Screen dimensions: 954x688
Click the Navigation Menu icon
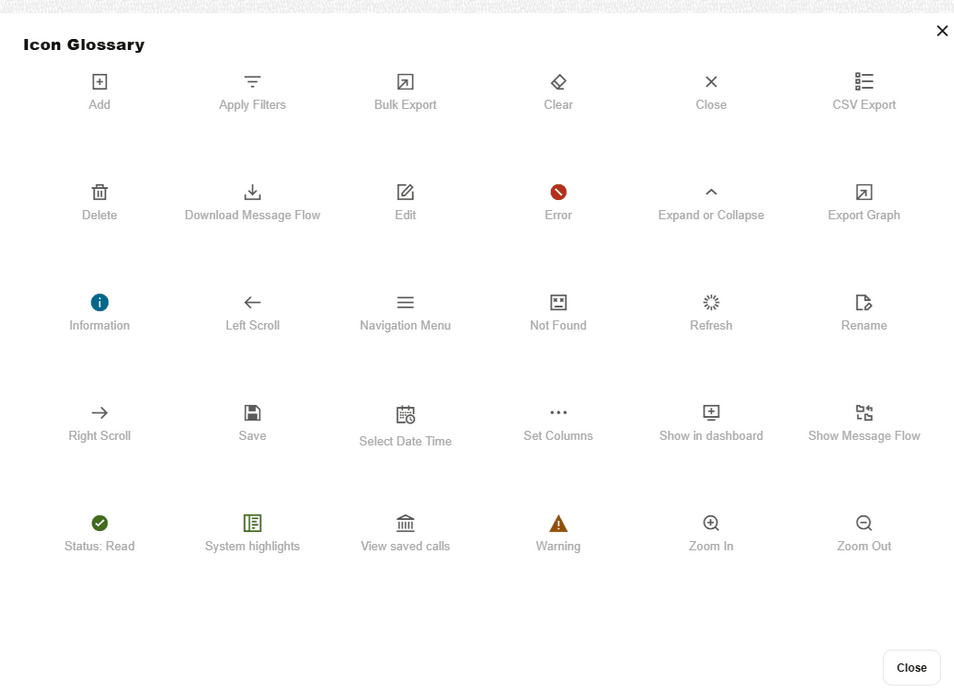tap(405, 302)
